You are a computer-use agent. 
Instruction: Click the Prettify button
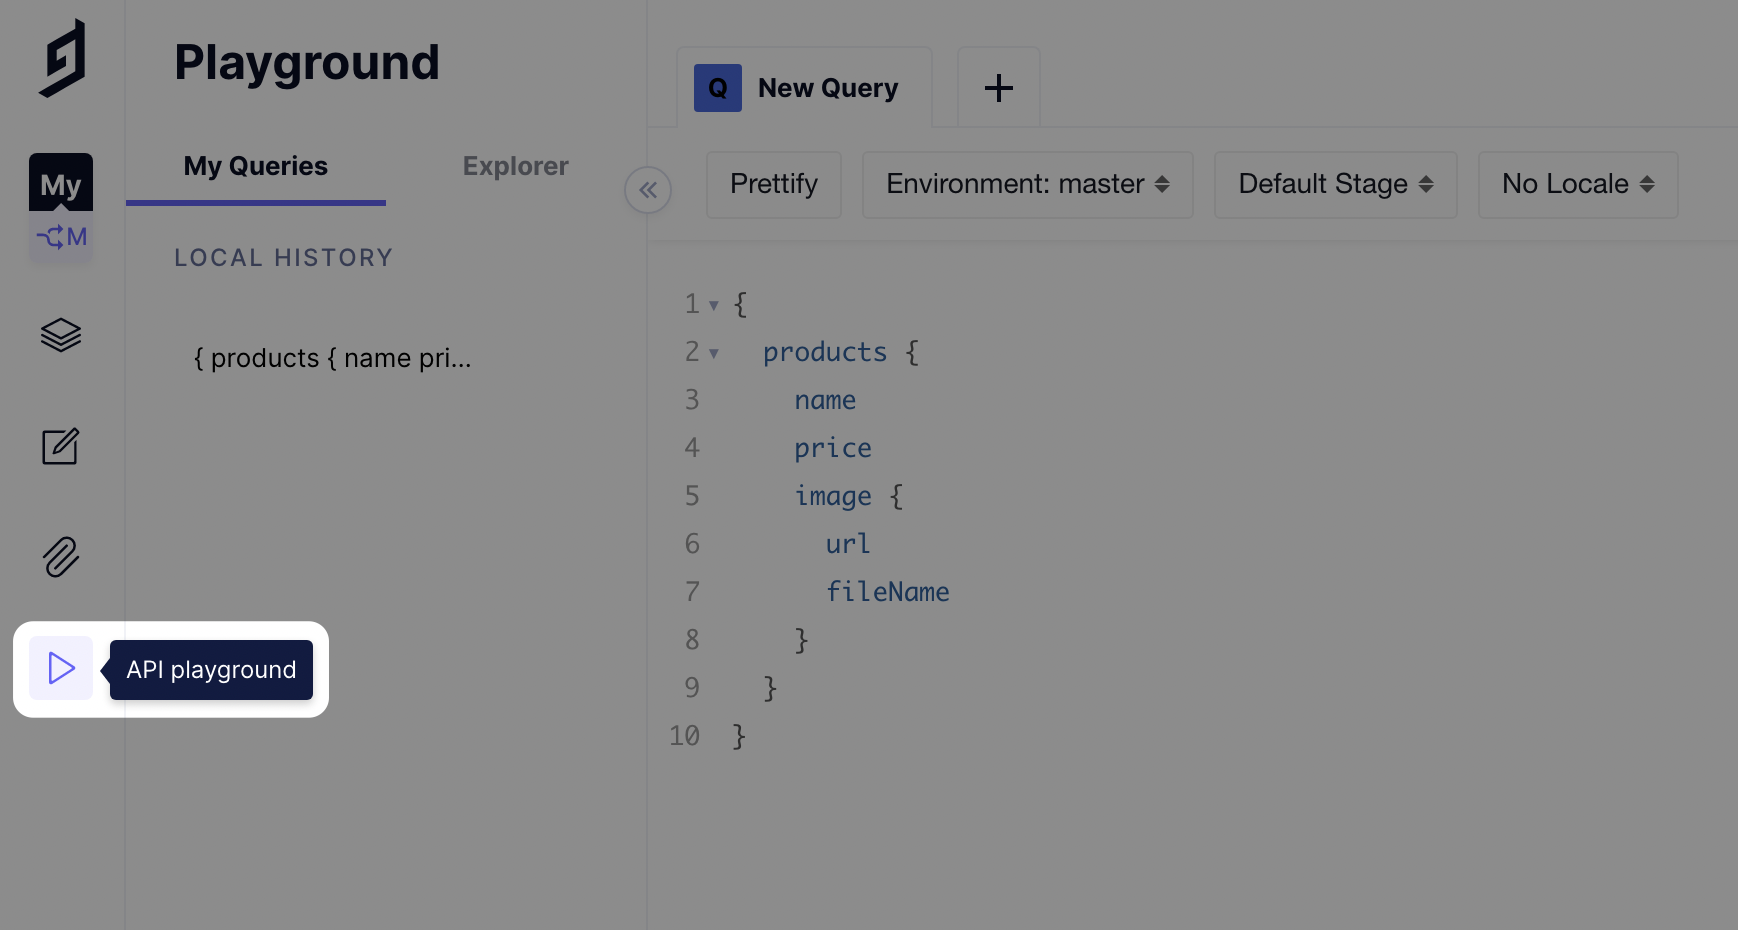pos(773,185)
